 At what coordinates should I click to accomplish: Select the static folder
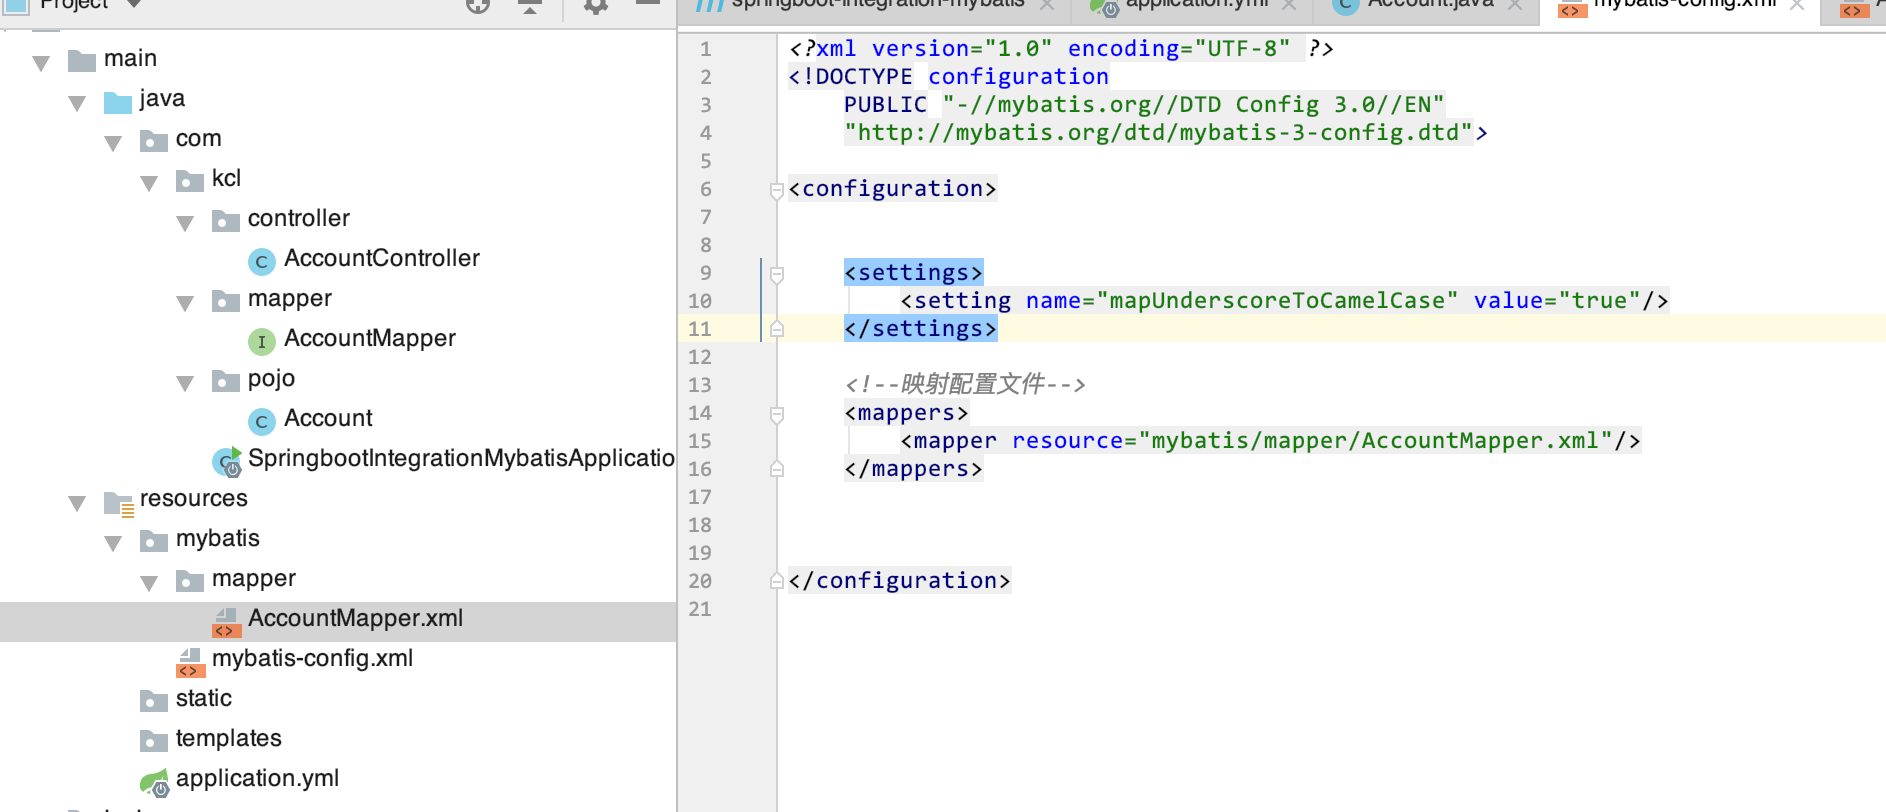pos(203,698)
